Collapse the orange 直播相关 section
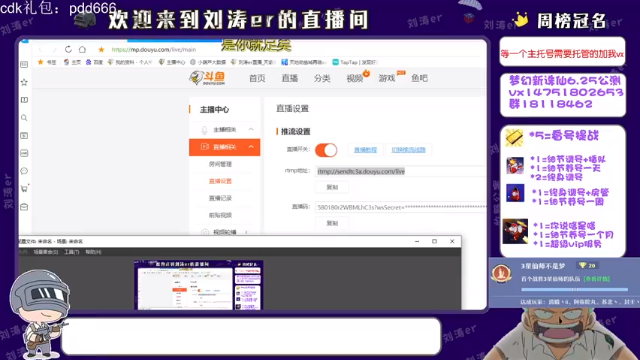The height and width of the screenshot is (360, 640). point(224,147)
